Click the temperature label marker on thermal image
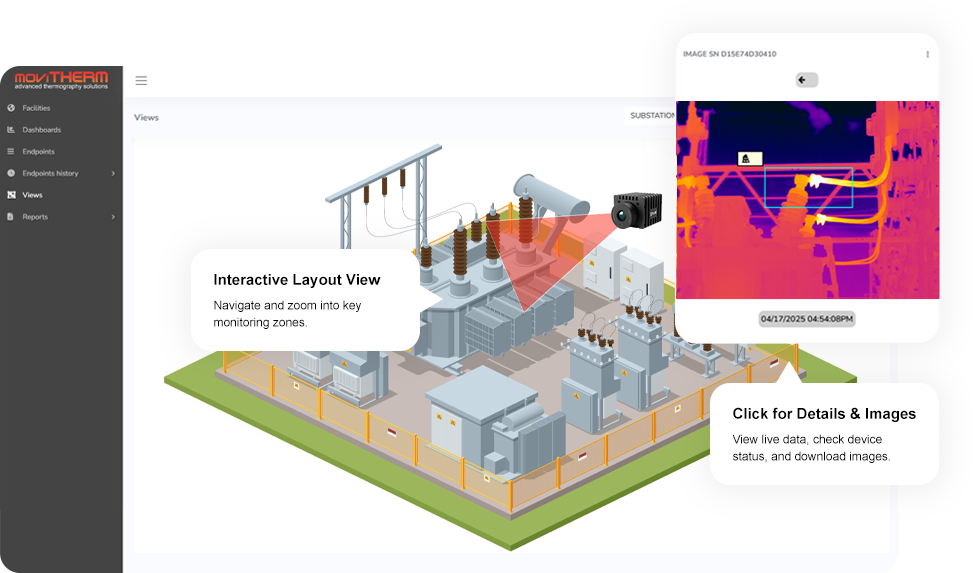 click(749, 159)
